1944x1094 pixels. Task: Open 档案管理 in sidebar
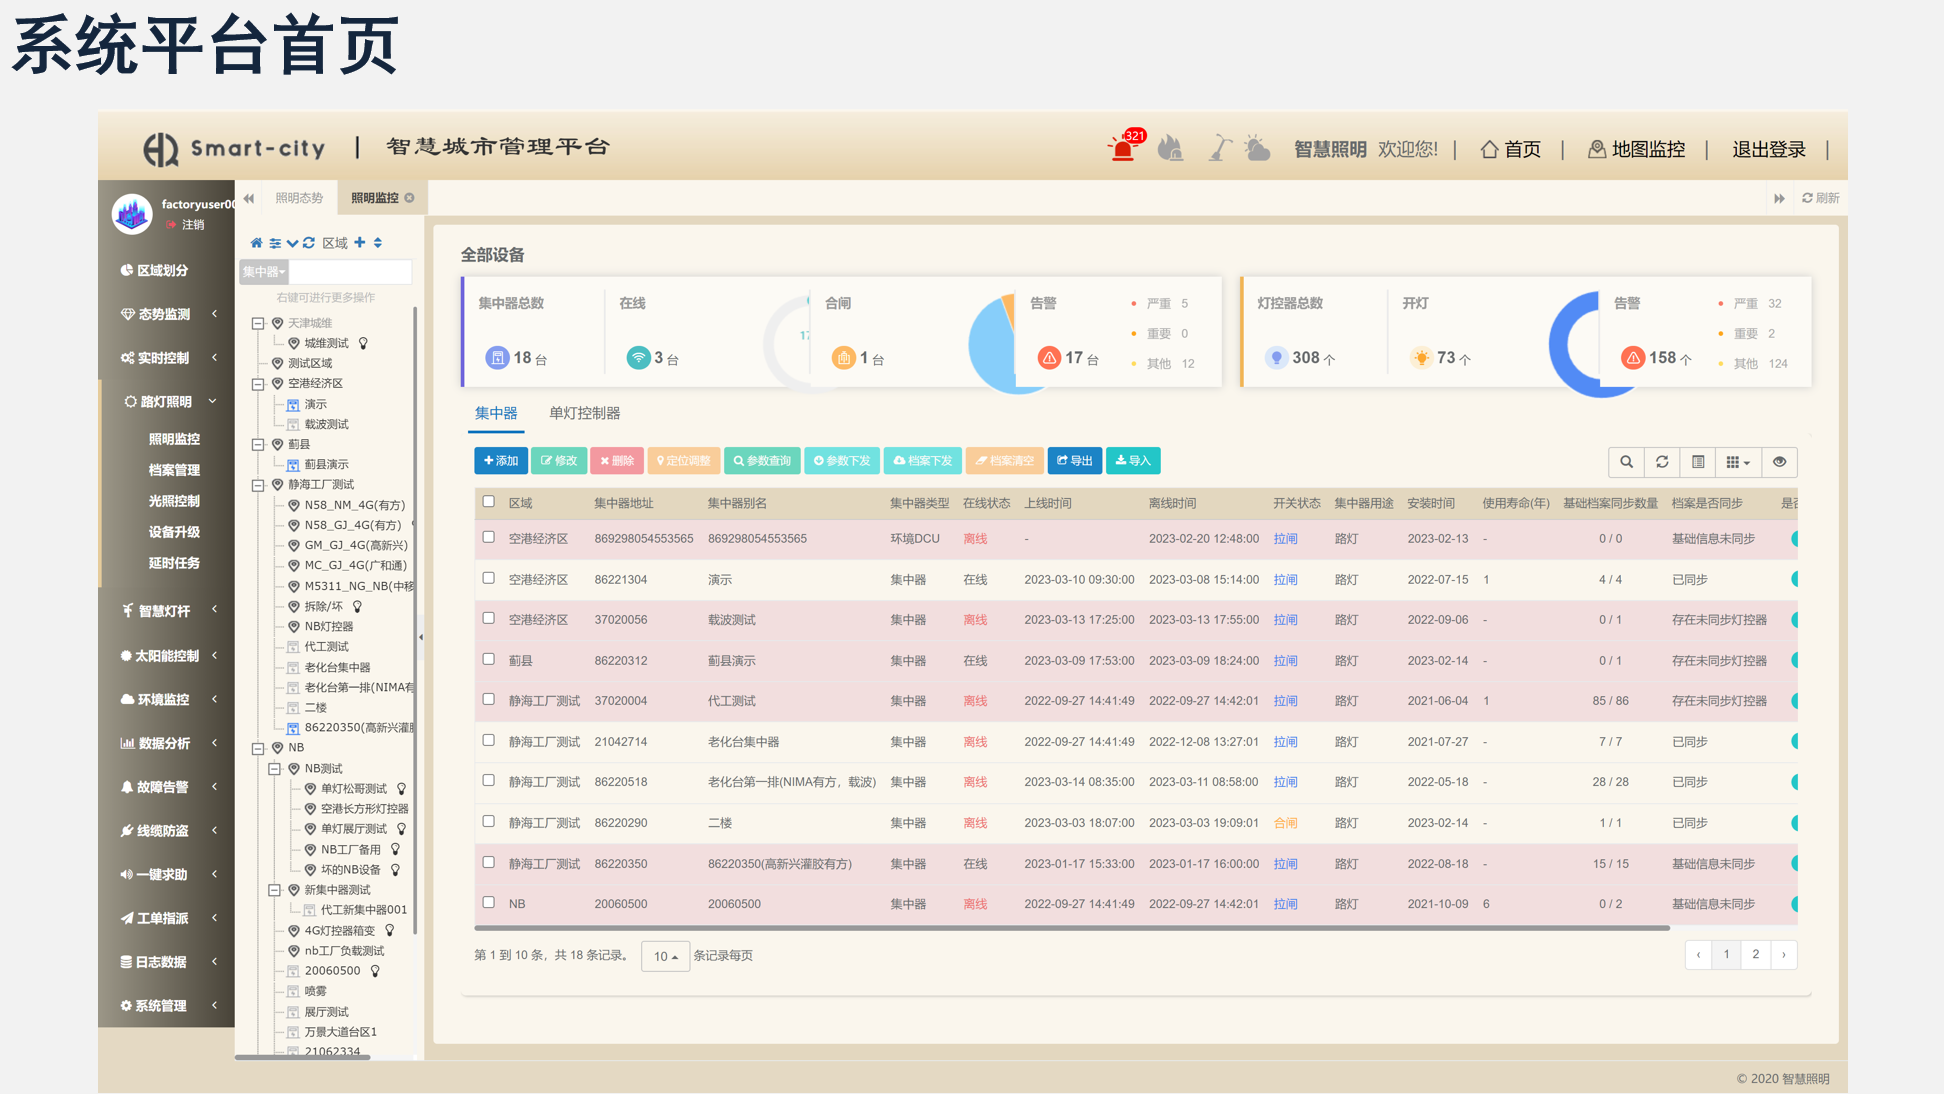(174, 470)
